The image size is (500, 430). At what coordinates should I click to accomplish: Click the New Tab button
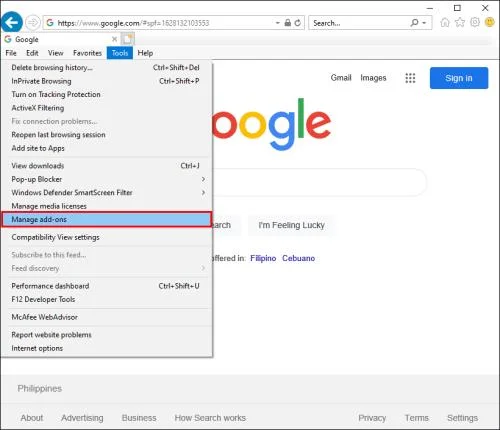pos(128,39)
